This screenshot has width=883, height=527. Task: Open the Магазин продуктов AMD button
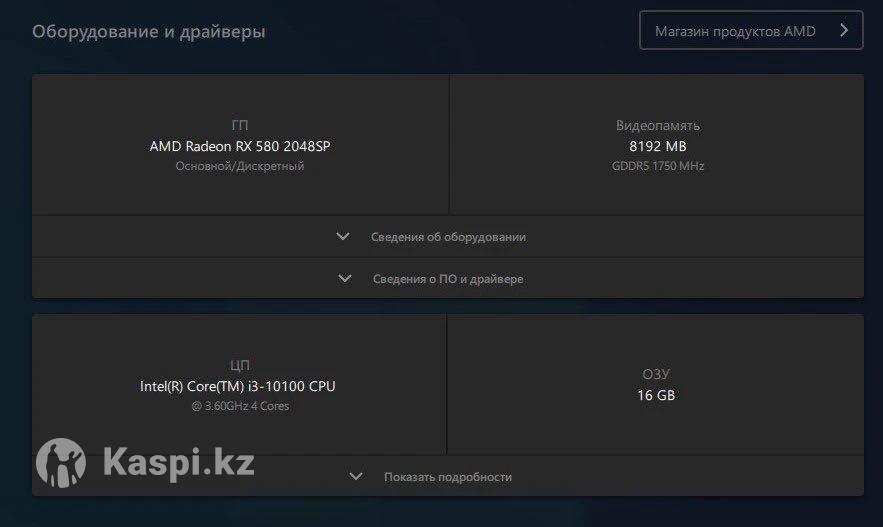coord(751,30)
